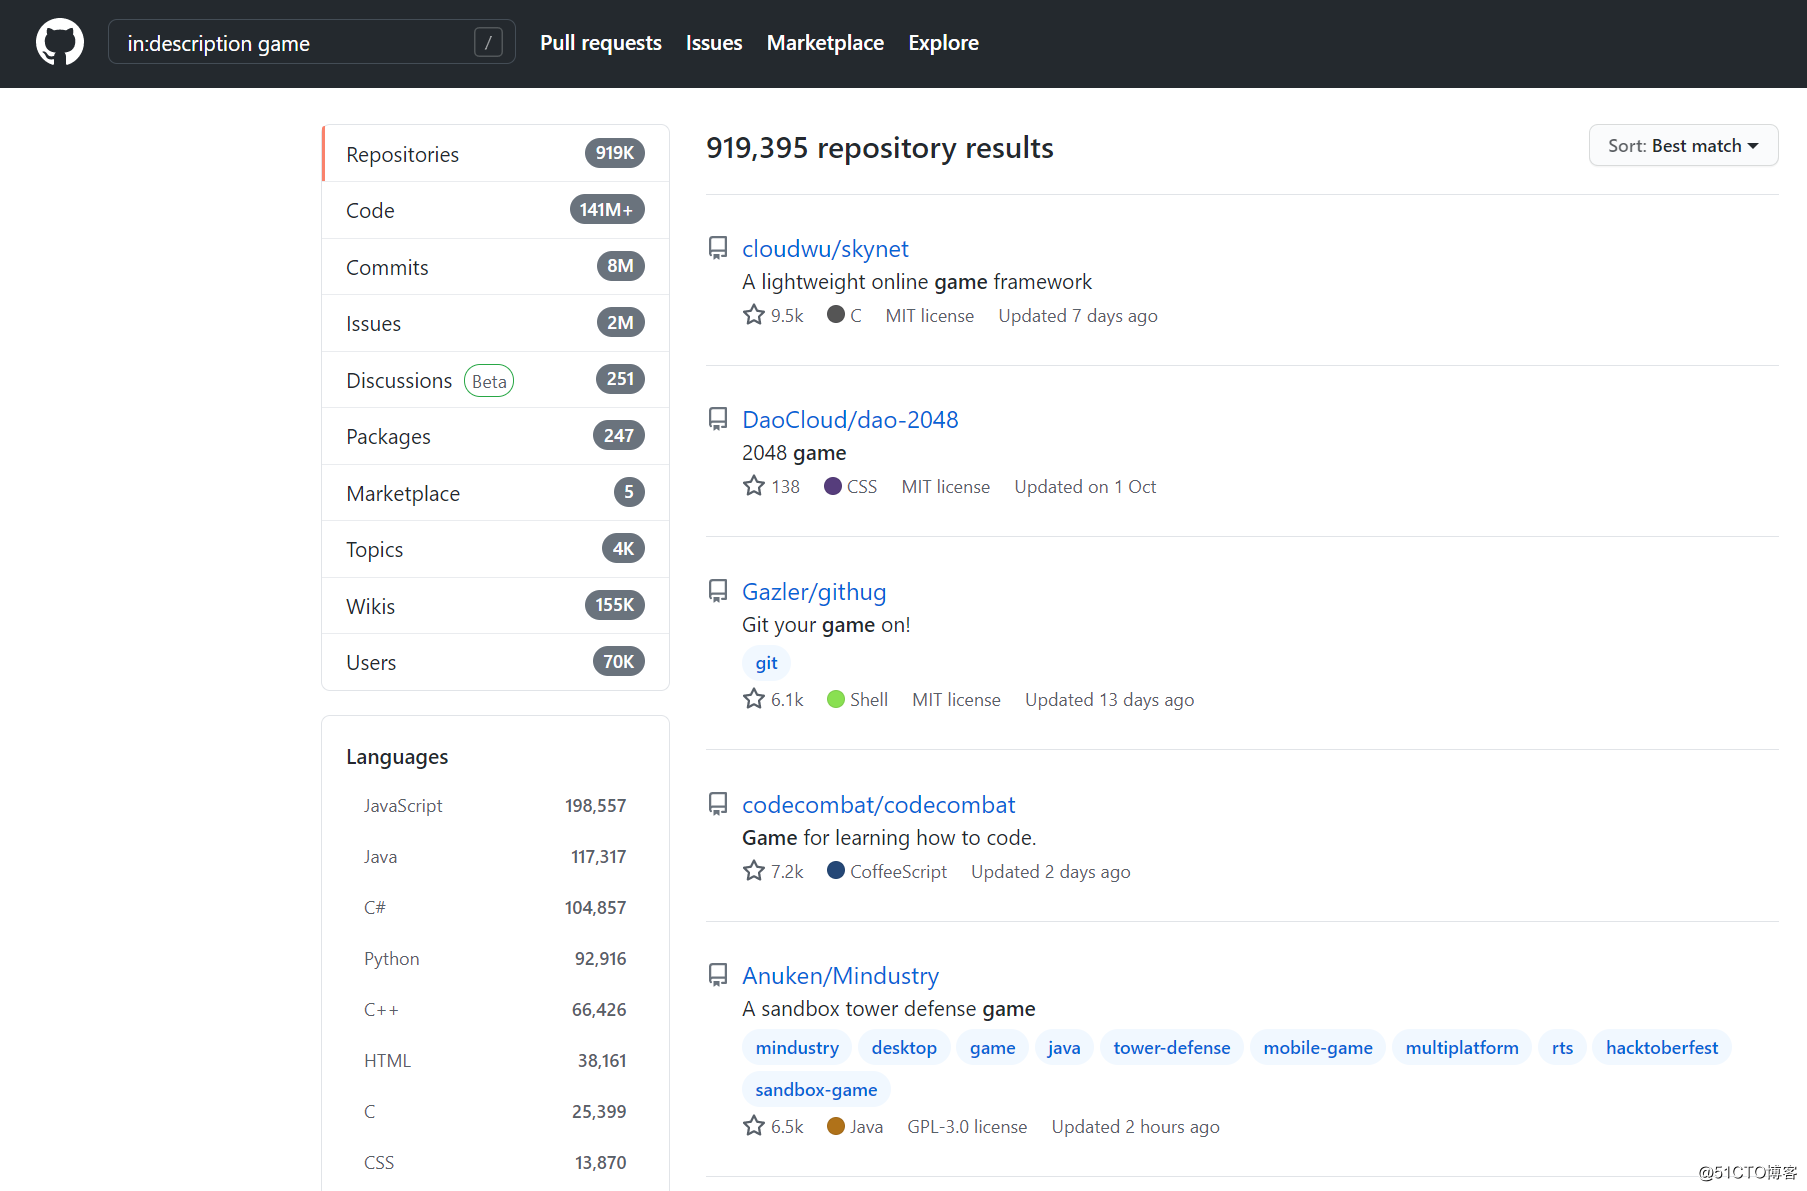The width and height of the screenshot is (1807, 1191).
Task: Click the repo icon beside cloudwu/skynet
Action: click(x=718, y=248)
